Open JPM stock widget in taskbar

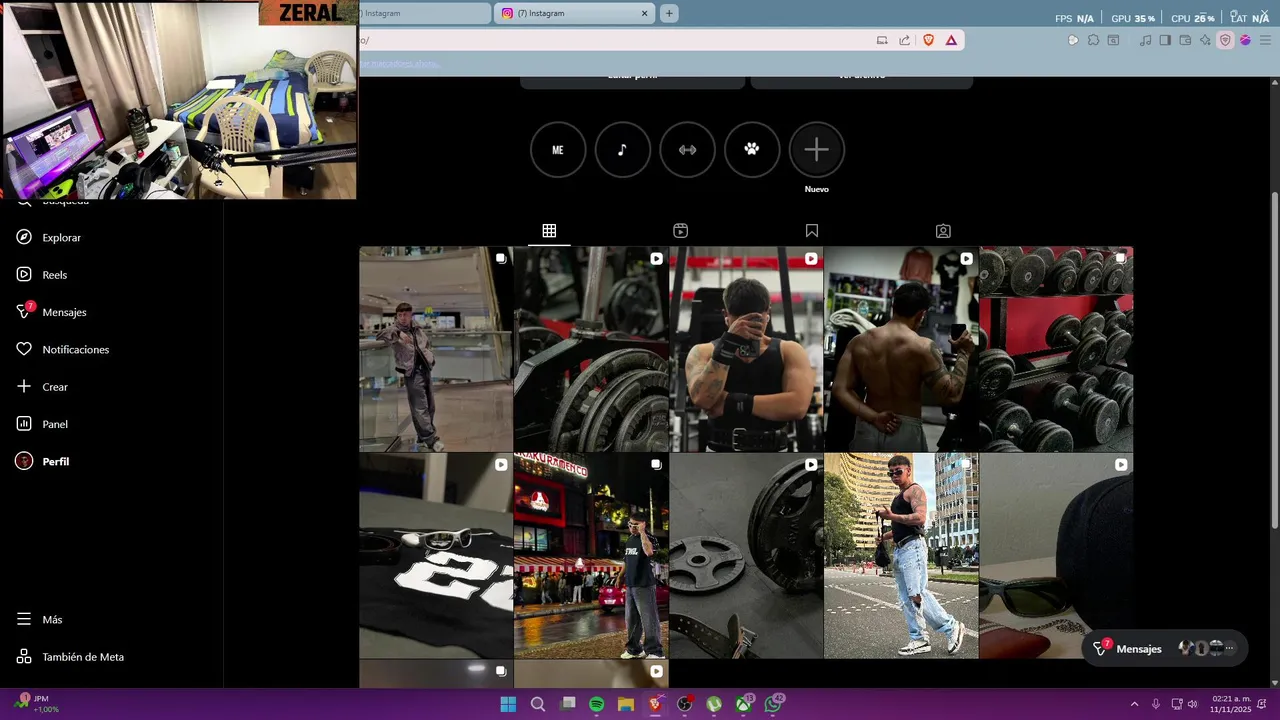point(38,704)
